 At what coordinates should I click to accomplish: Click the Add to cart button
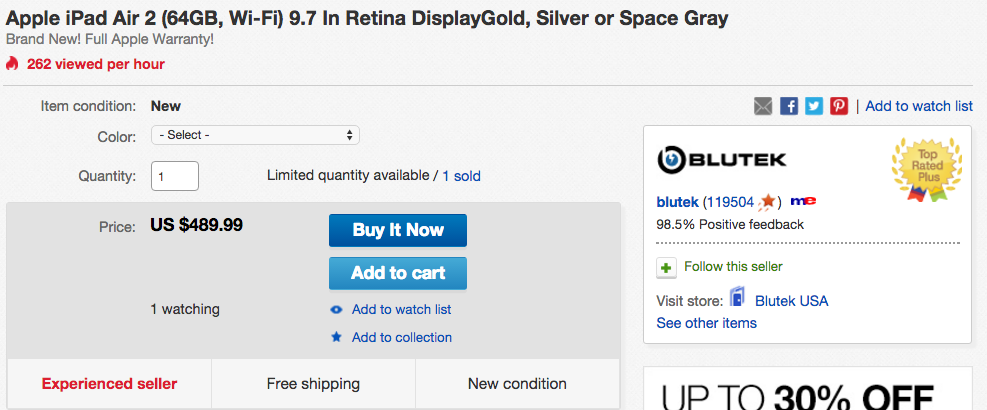tap(398, 273)
